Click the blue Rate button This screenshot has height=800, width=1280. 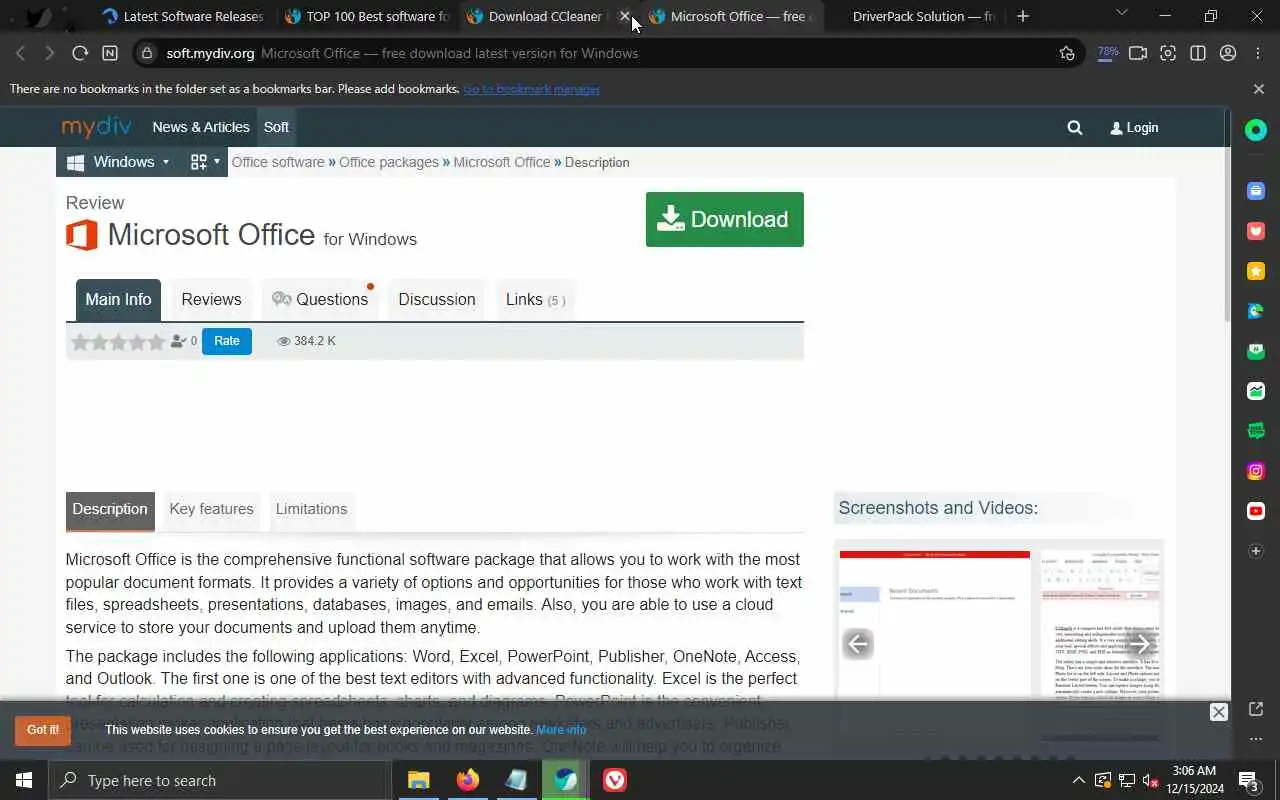point(227,341)
